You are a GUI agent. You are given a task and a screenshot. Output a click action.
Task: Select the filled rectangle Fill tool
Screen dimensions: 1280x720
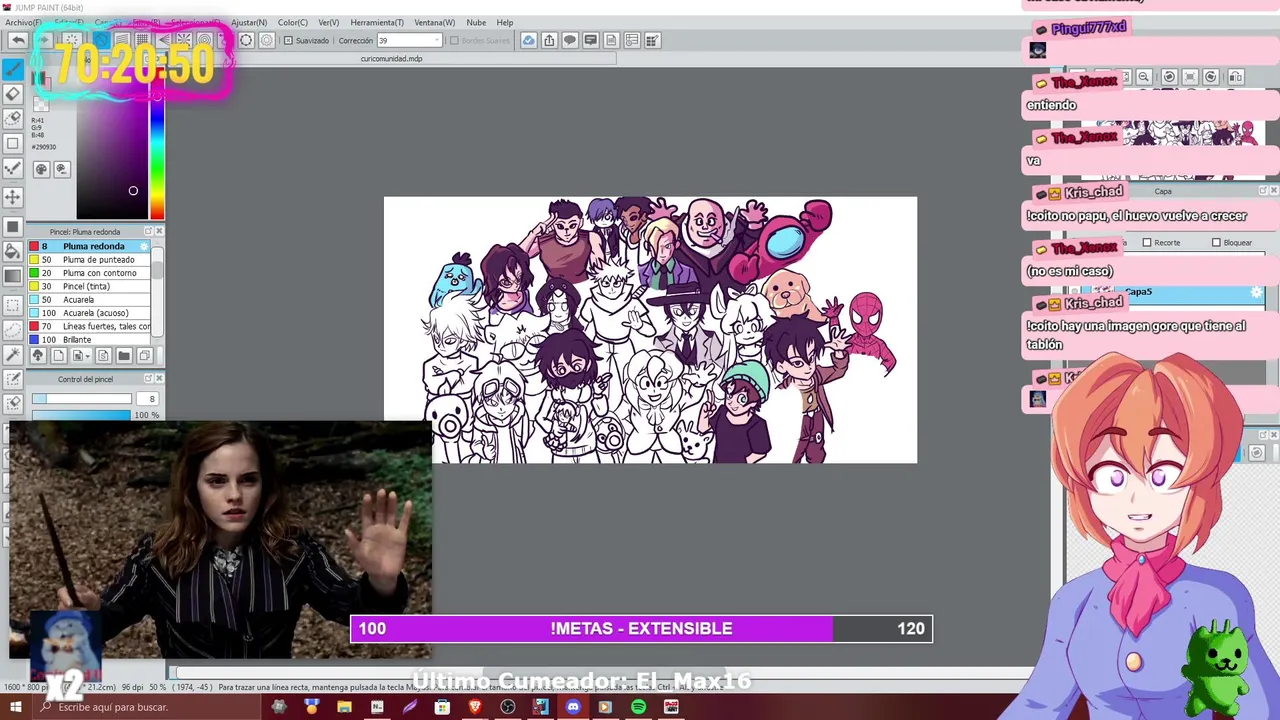click(x=13, y=227)
